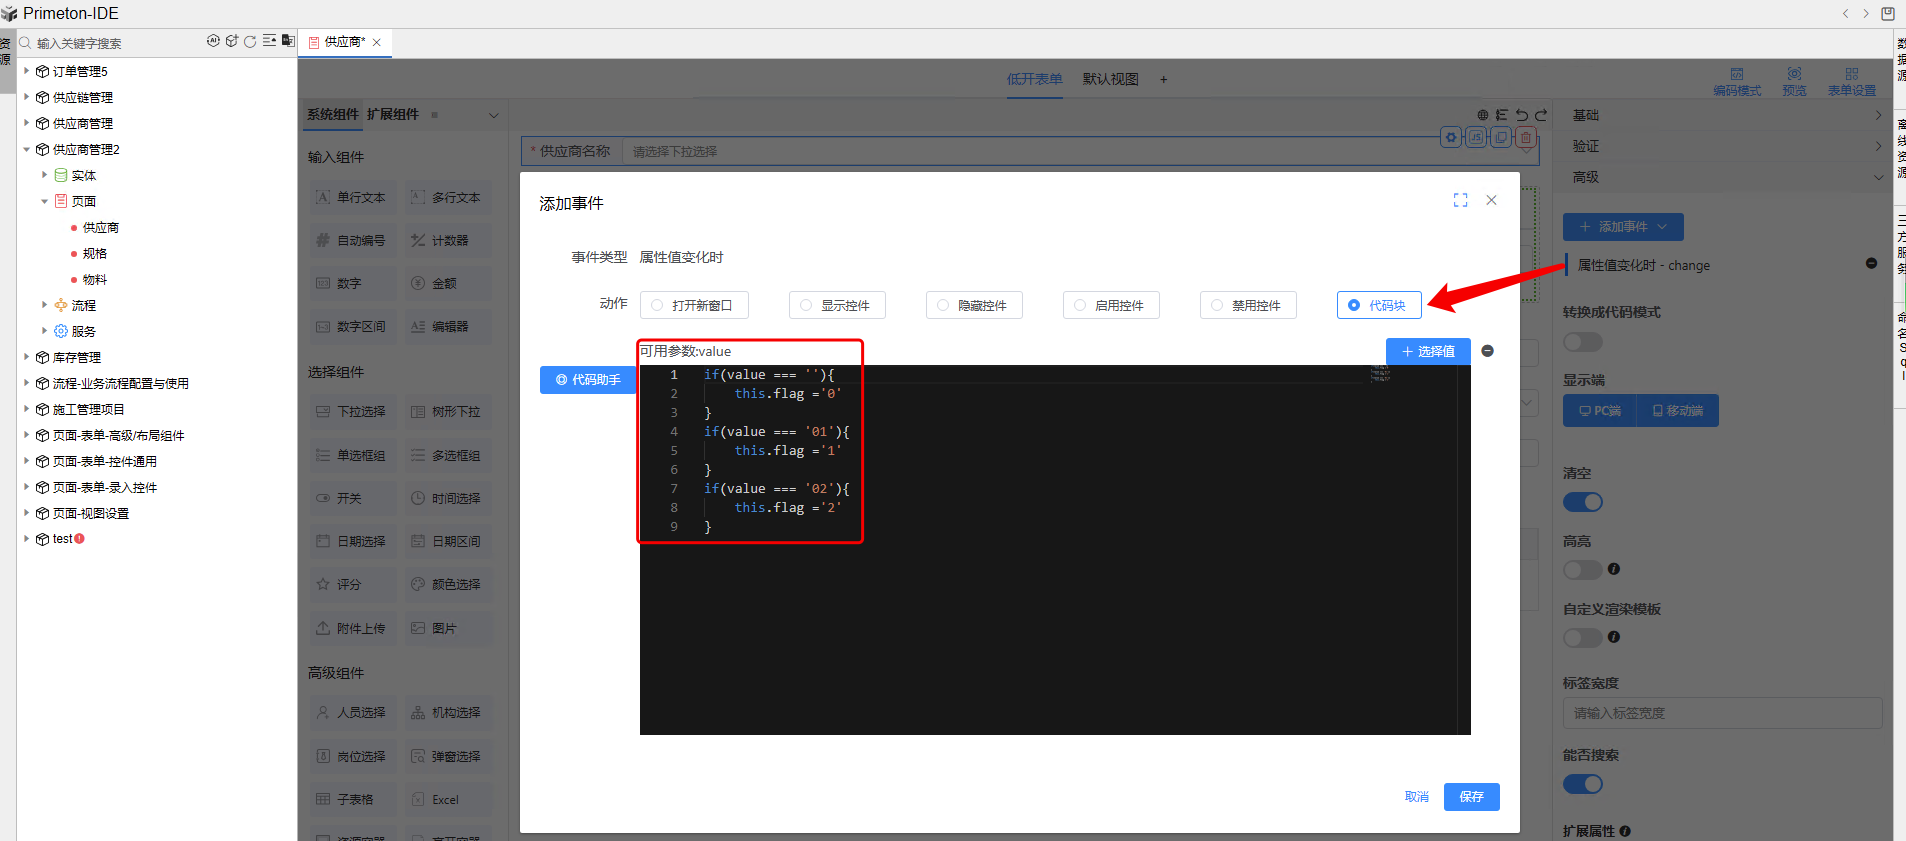Click 取消 to cancel the dialog
1906x841 pixels.
tap(1416, 796)
